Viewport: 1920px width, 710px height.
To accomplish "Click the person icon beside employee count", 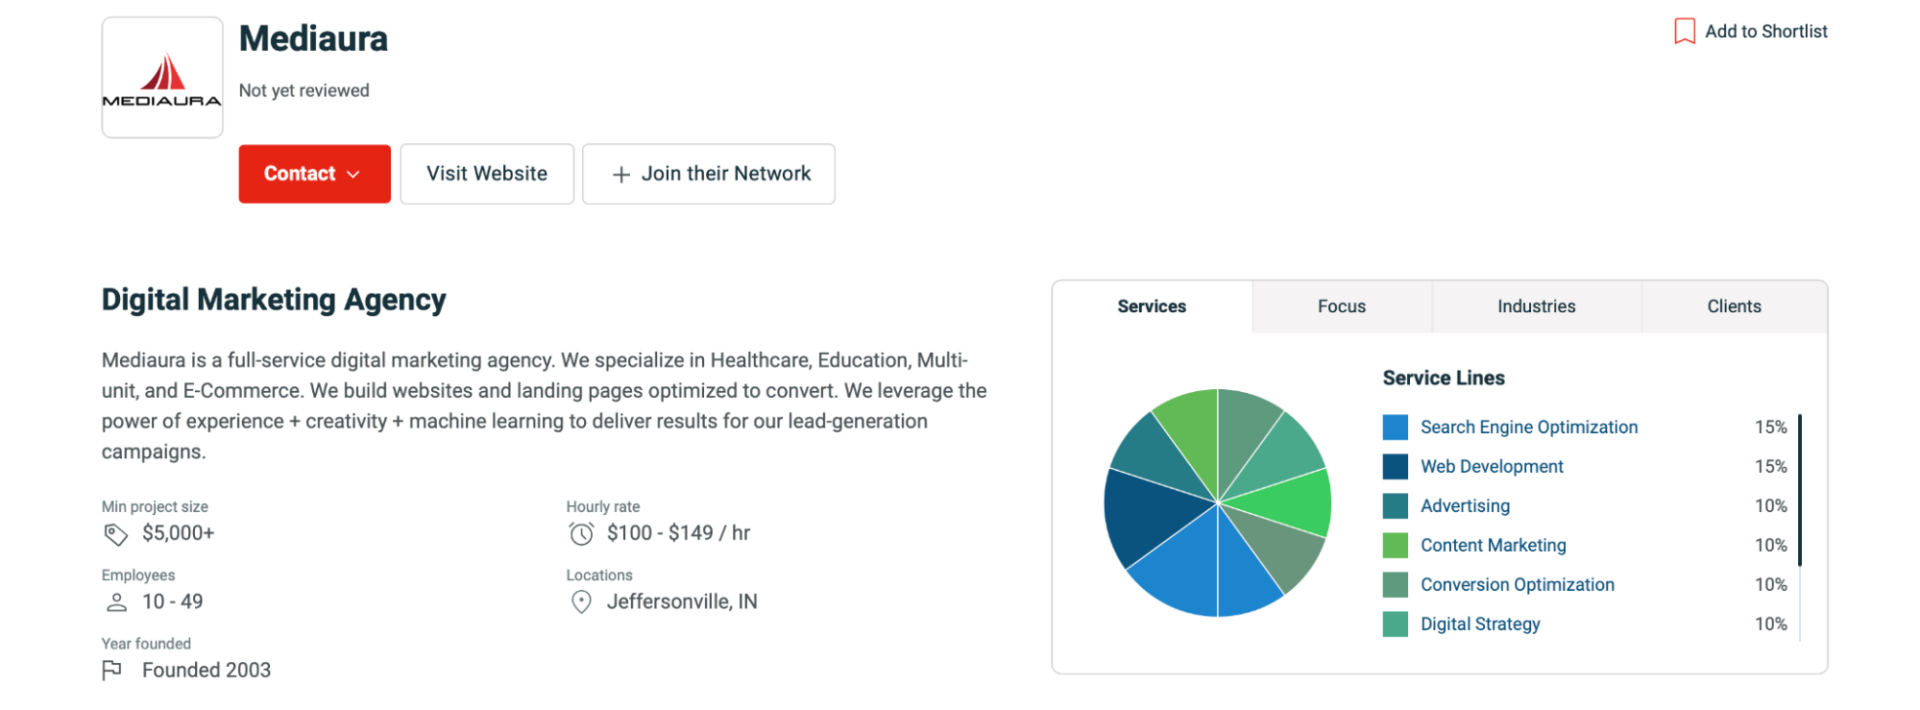I will pos(116,602).
